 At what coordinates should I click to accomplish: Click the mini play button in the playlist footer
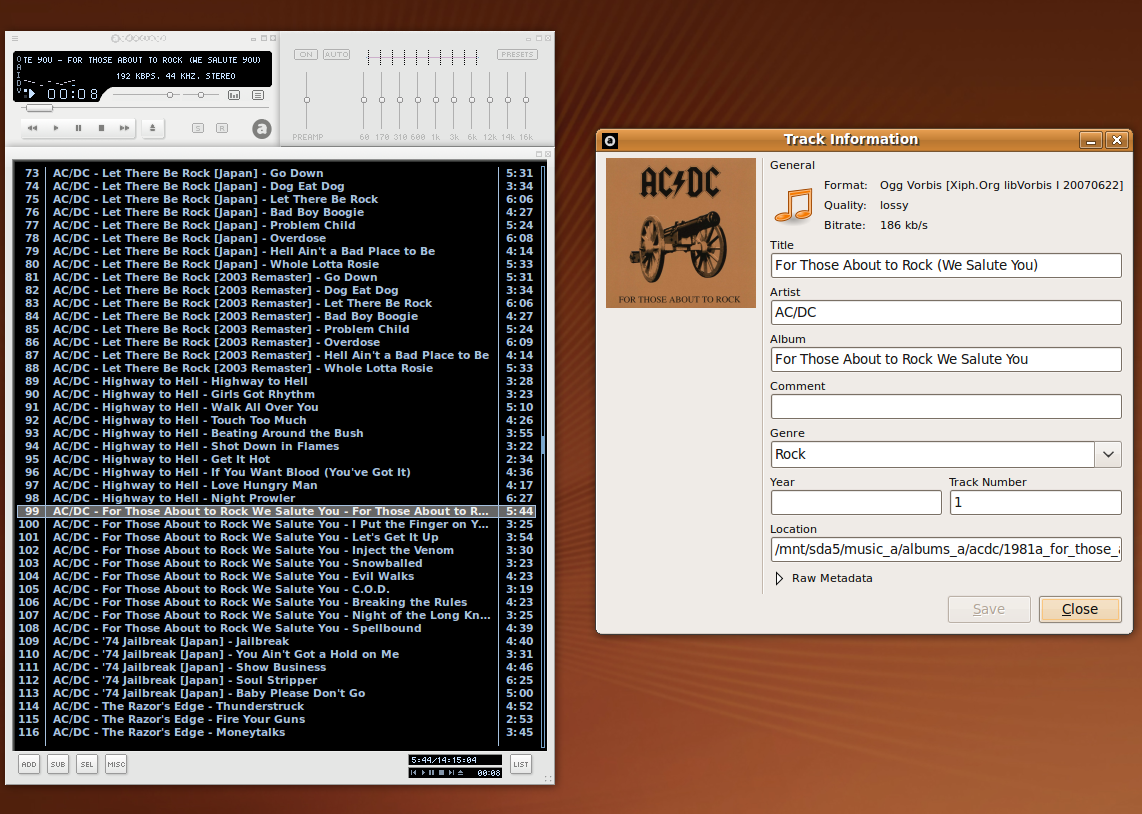coord(423,772)
